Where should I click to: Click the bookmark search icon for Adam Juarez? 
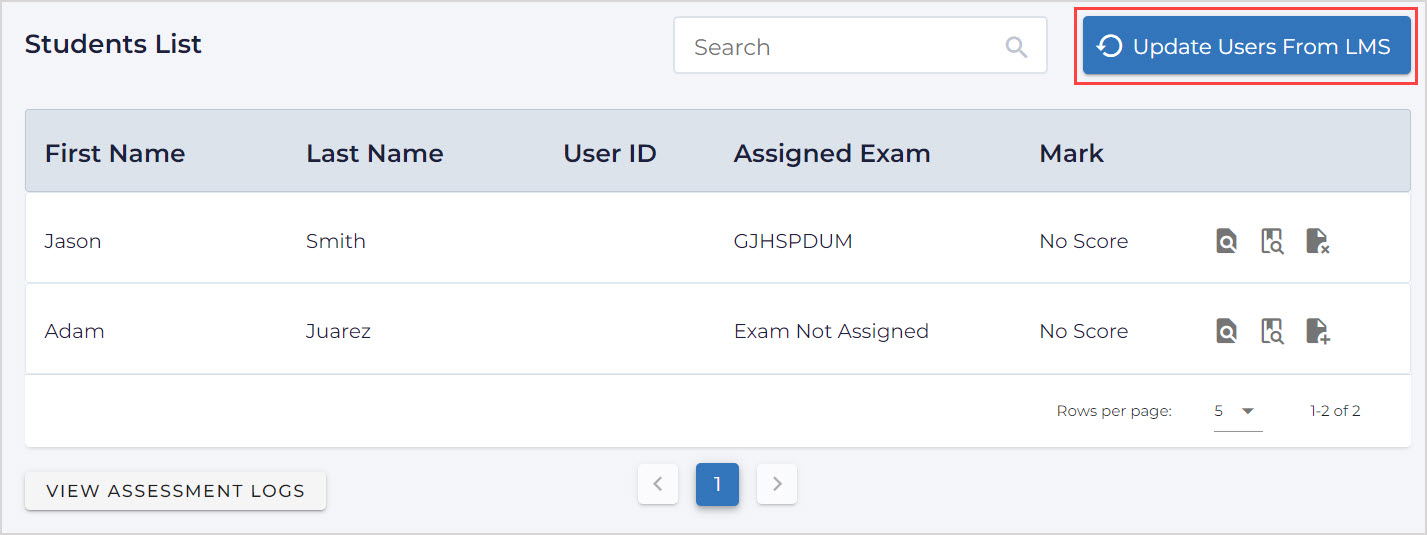1272,331
